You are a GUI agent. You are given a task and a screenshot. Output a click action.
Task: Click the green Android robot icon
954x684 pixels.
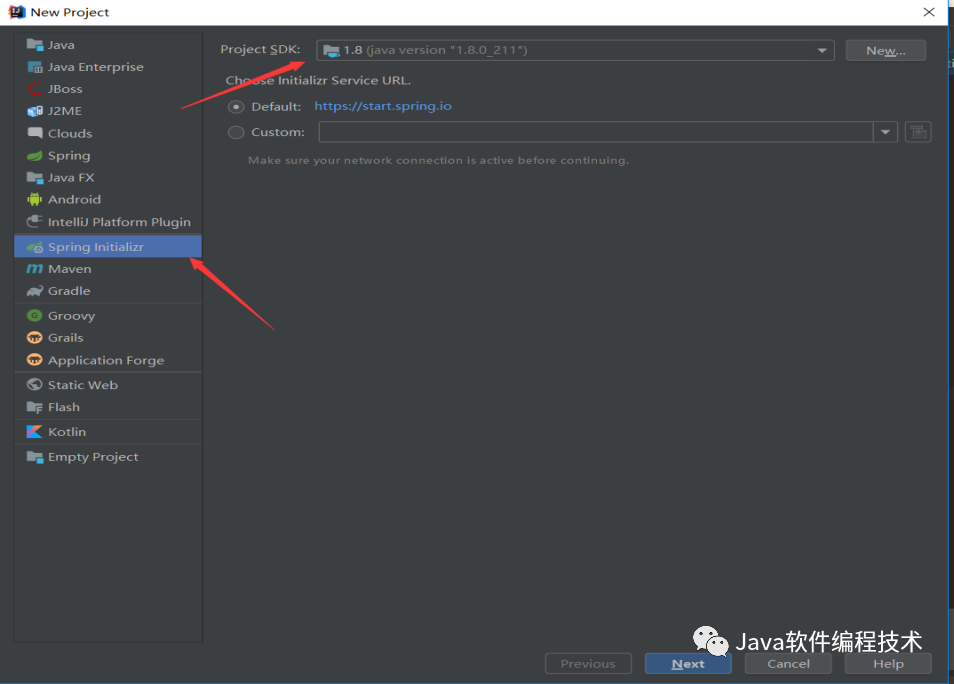tap(35, 200)
